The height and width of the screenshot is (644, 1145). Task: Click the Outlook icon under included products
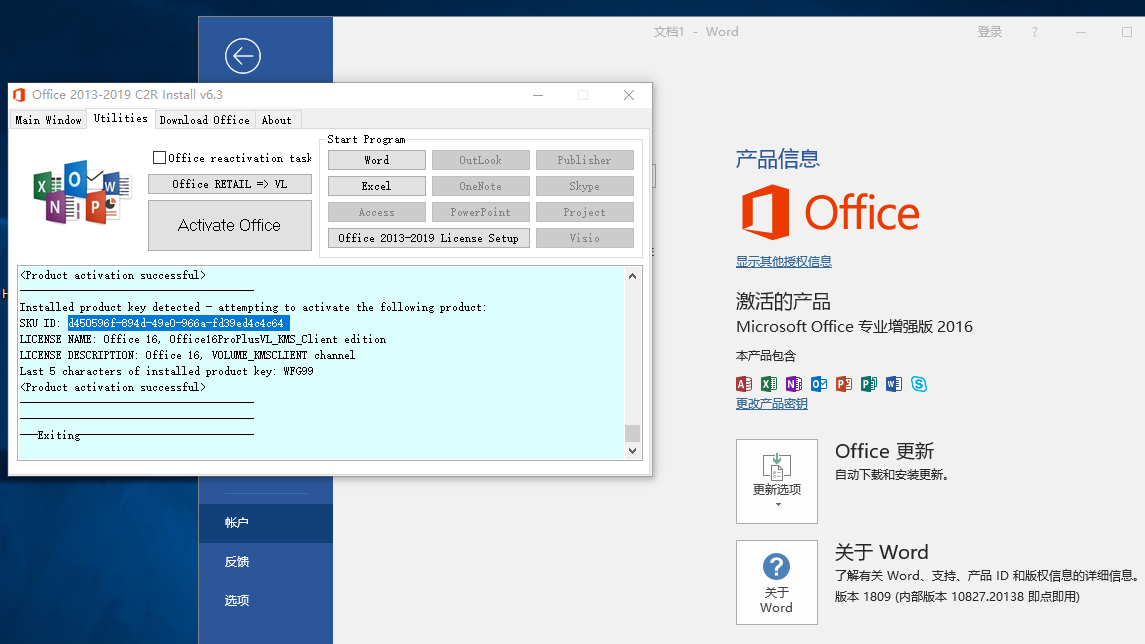click(x=819, y=384)
